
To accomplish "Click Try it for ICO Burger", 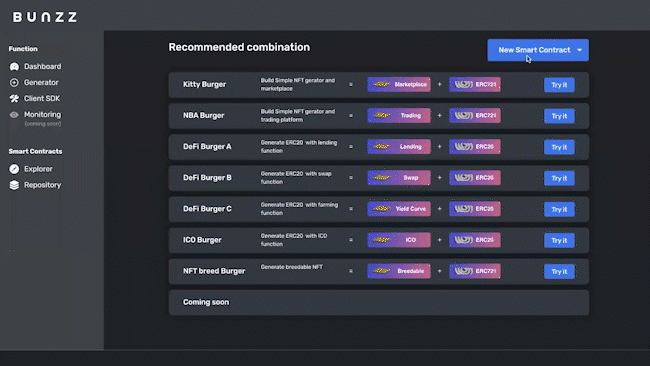I will click(559, 240).
